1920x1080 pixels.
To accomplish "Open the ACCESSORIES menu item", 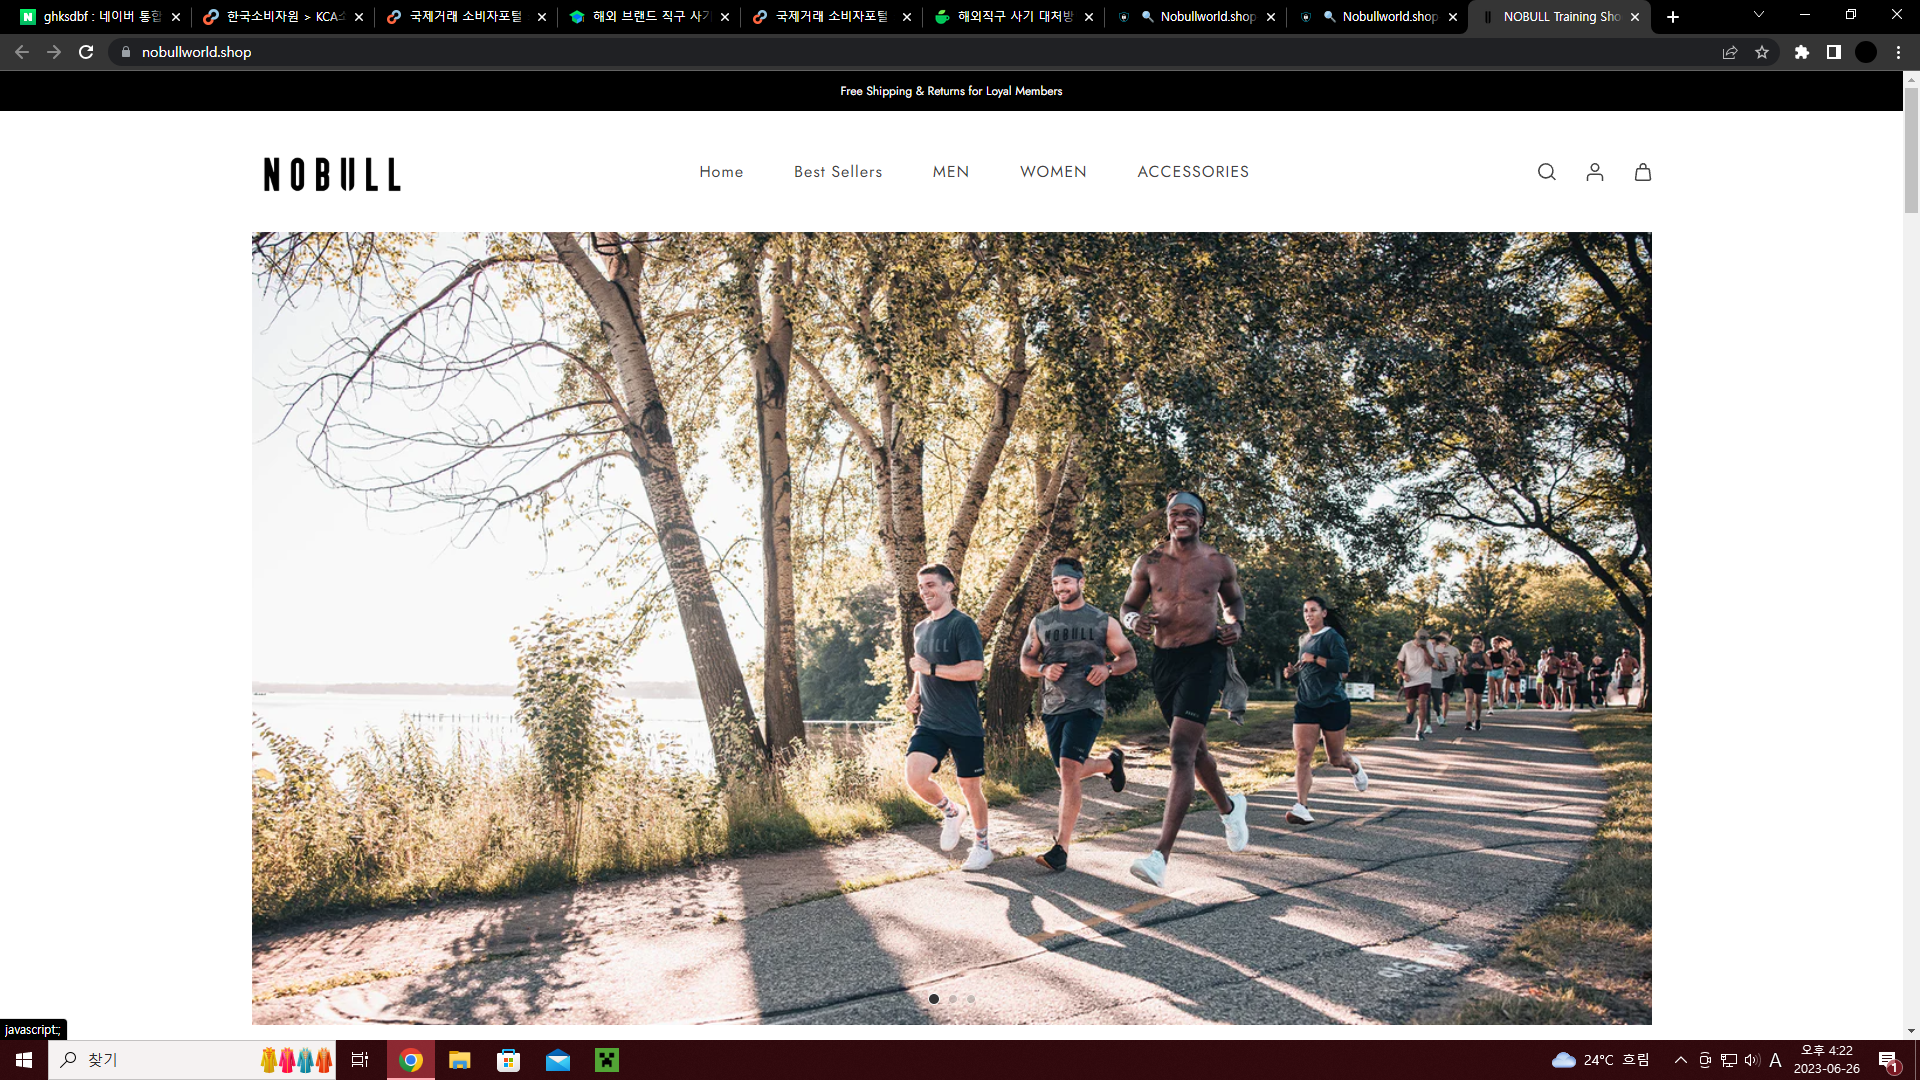I will 1193,172.
